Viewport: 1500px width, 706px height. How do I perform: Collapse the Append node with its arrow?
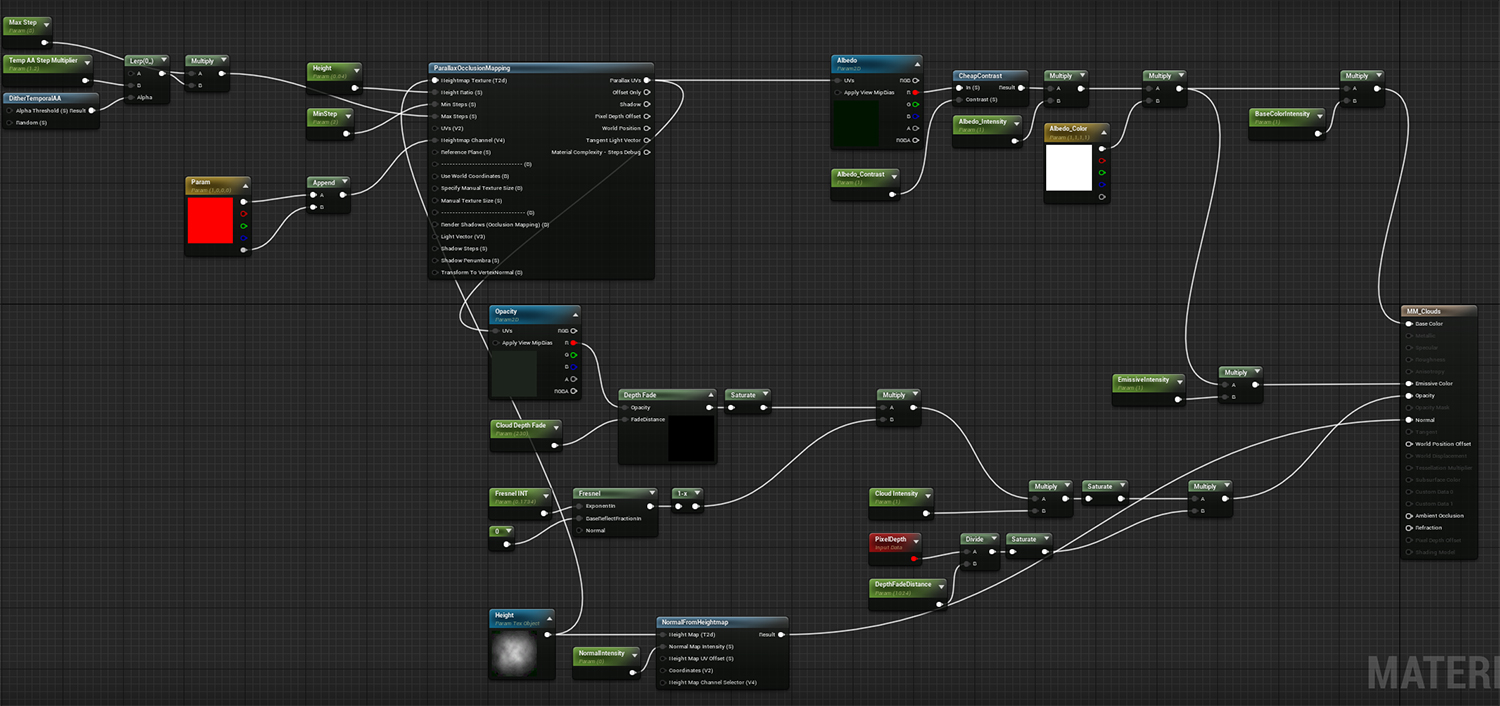[x=344, y=183]
